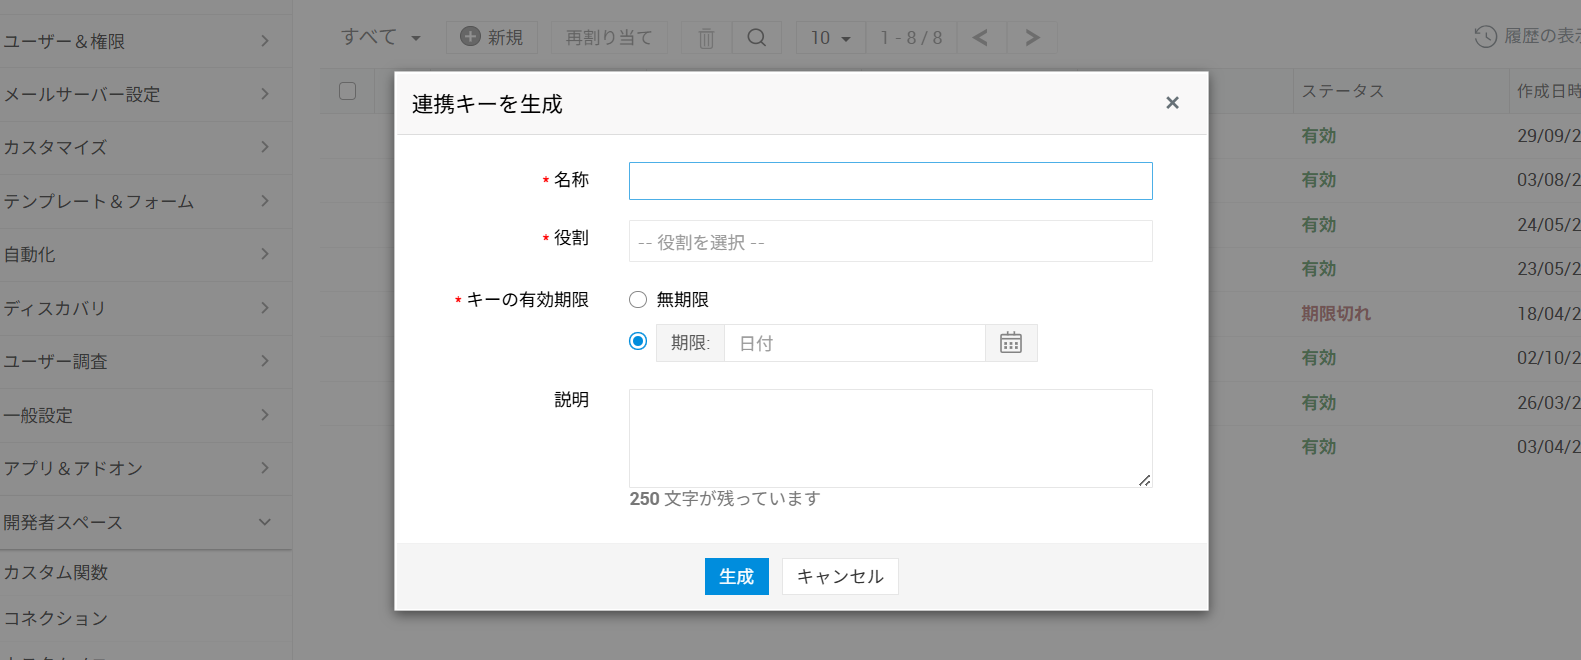Open the 役割を選択 dropdown
This screenshot has height=660, width=1581.
[890, 242]
